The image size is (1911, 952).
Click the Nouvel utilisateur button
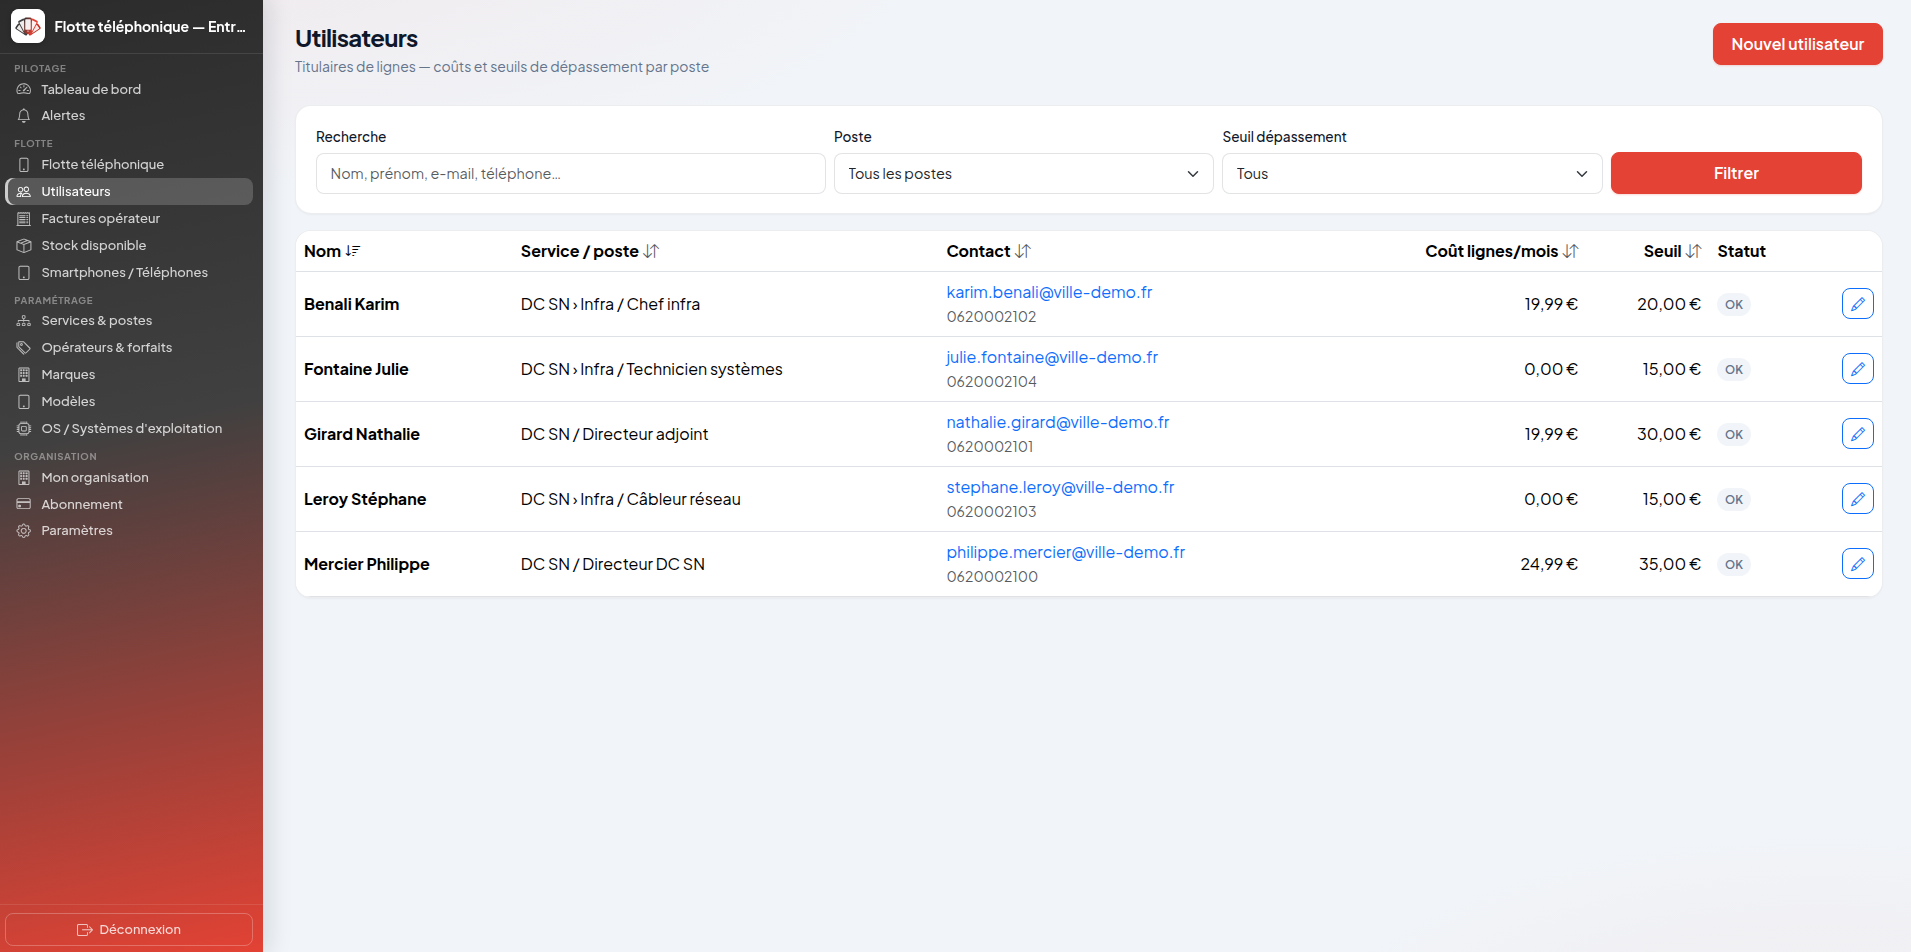pyautogui.click(x=1797, y=44)
